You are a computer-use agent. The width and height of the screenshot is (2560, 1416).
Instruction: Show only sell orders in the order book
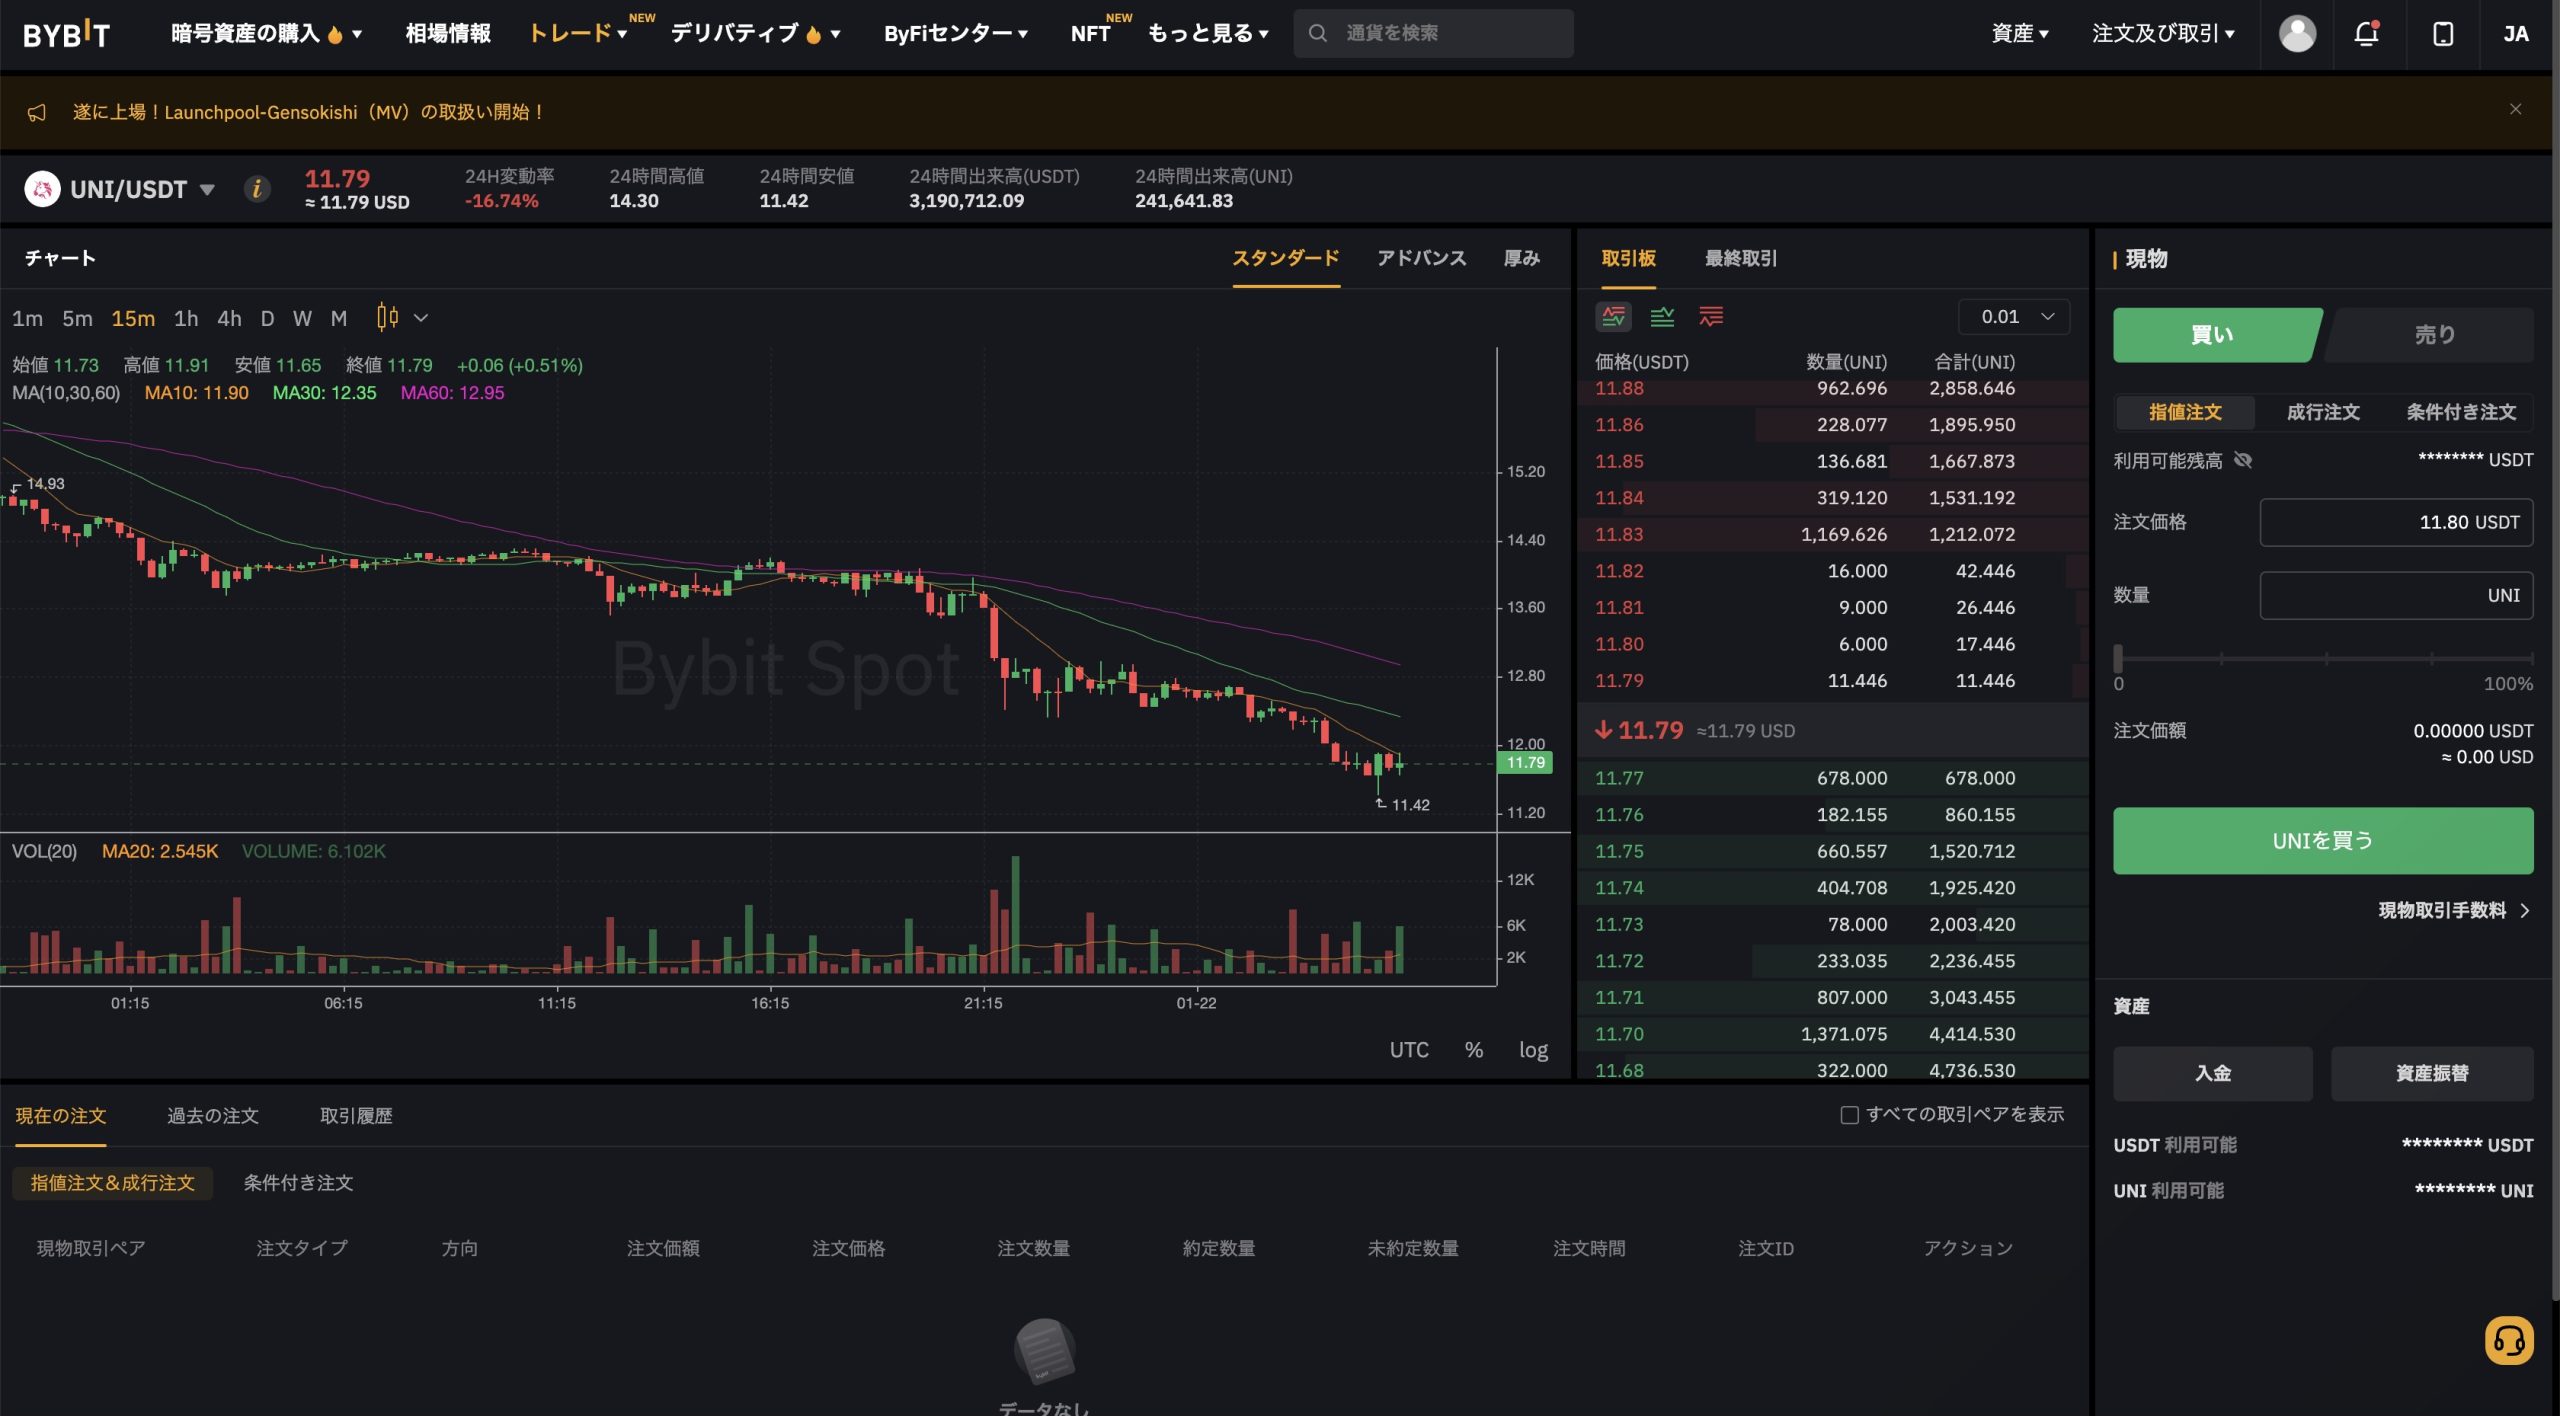(x=1710, y=317)
